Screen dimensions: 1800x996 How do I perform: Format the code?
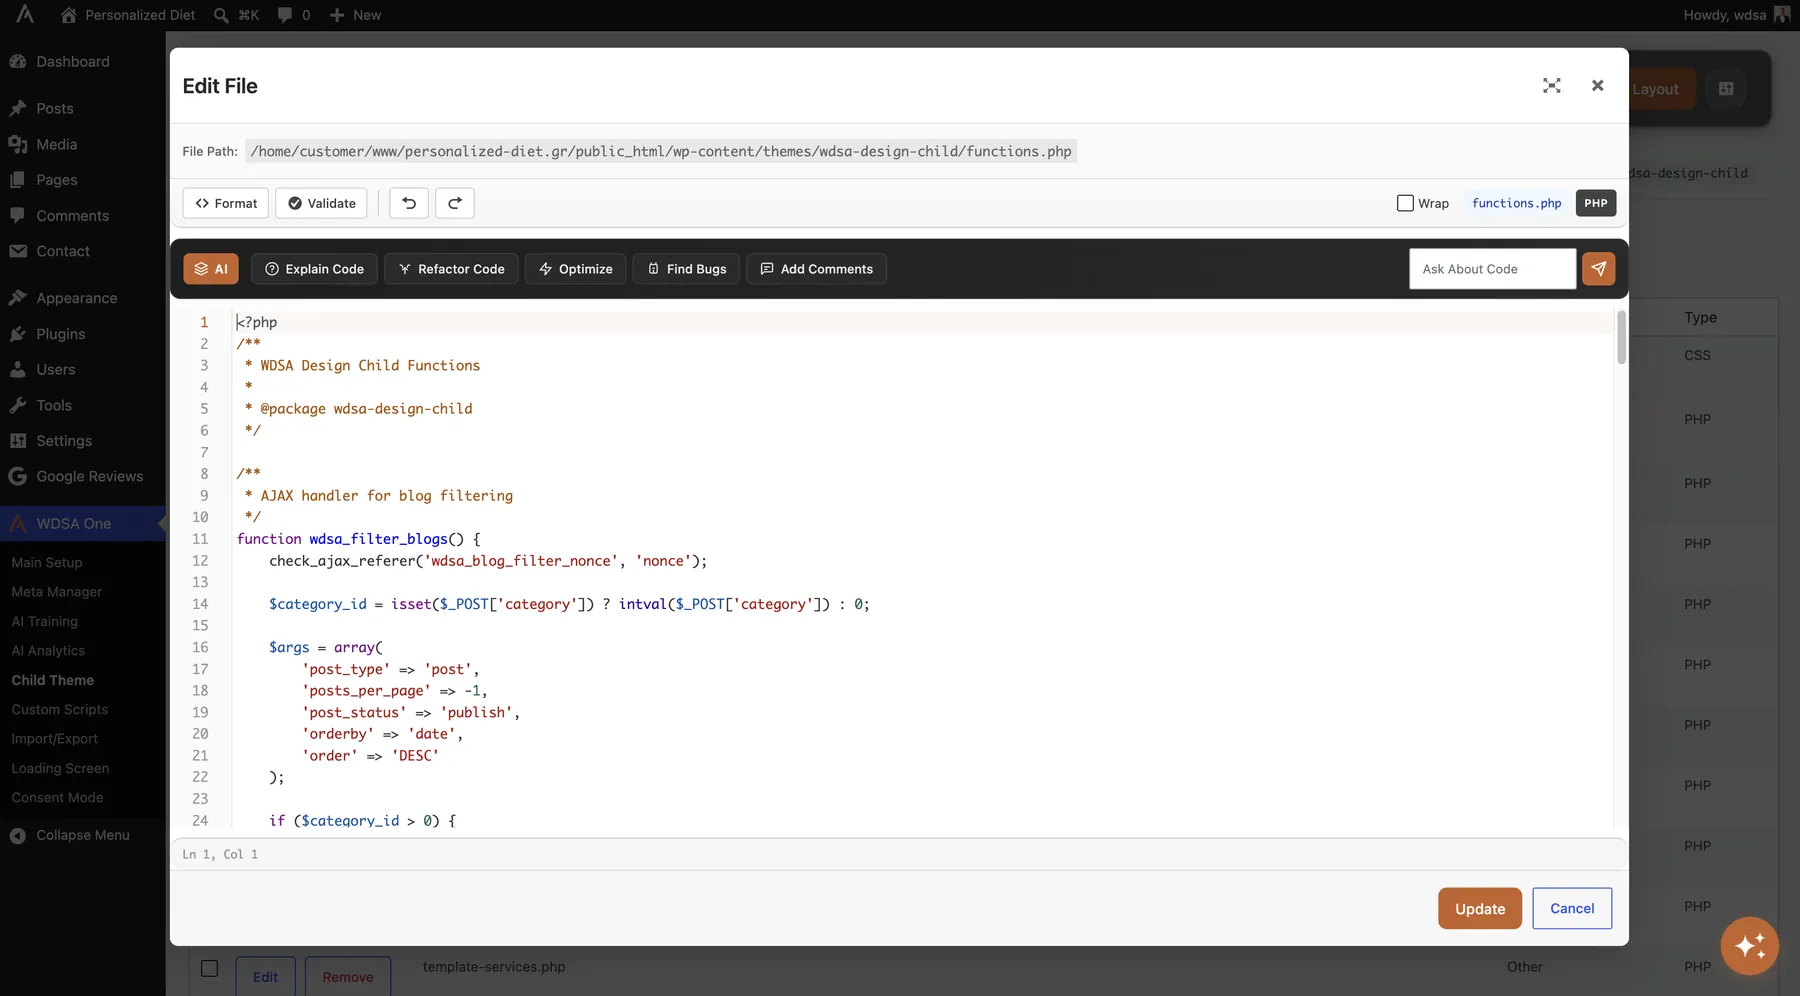click(x=226, y=203)
